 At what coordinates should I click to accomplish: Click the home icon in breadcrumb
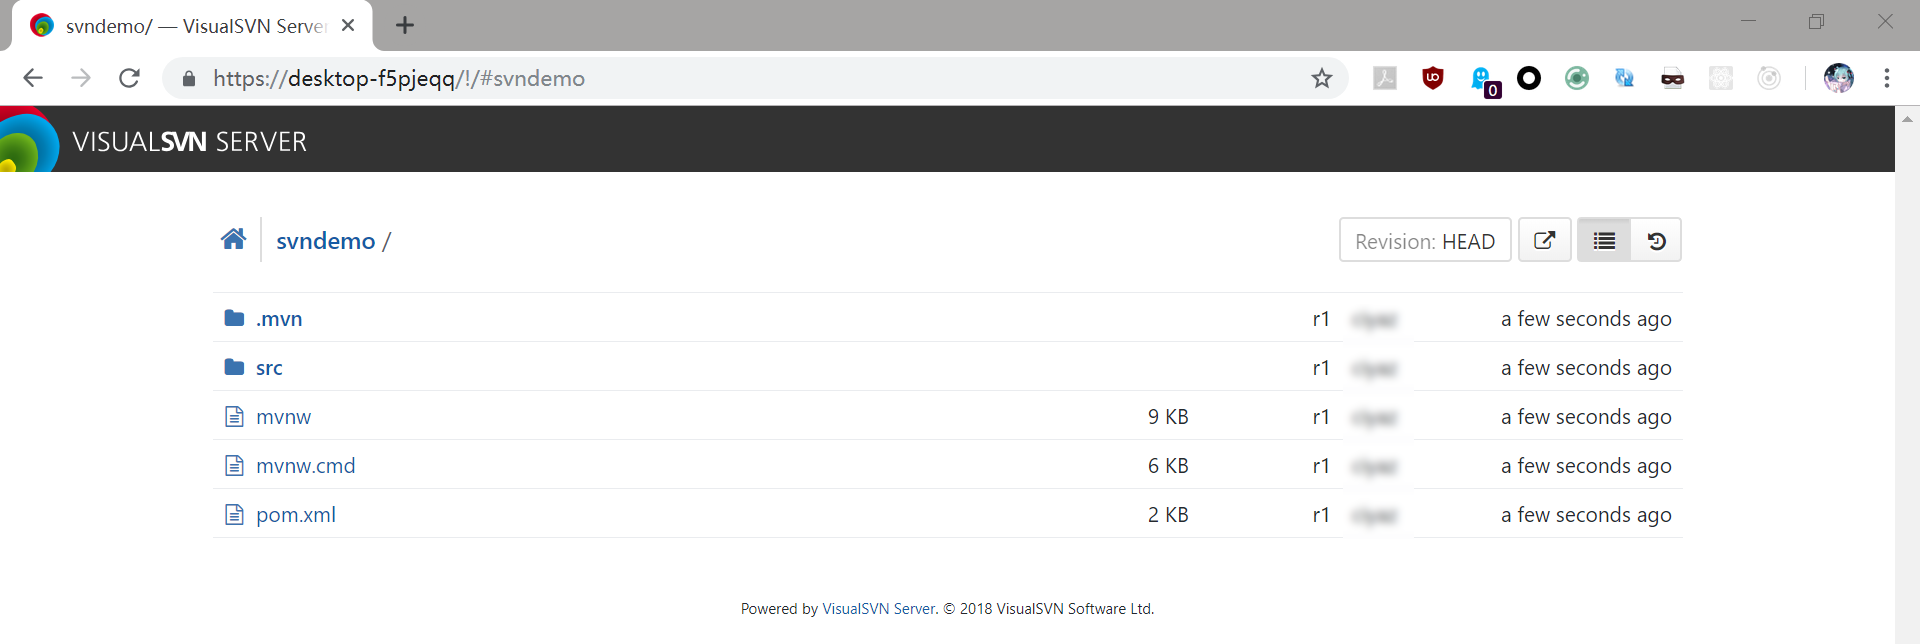pyautogui.click(x=233, y=240)
